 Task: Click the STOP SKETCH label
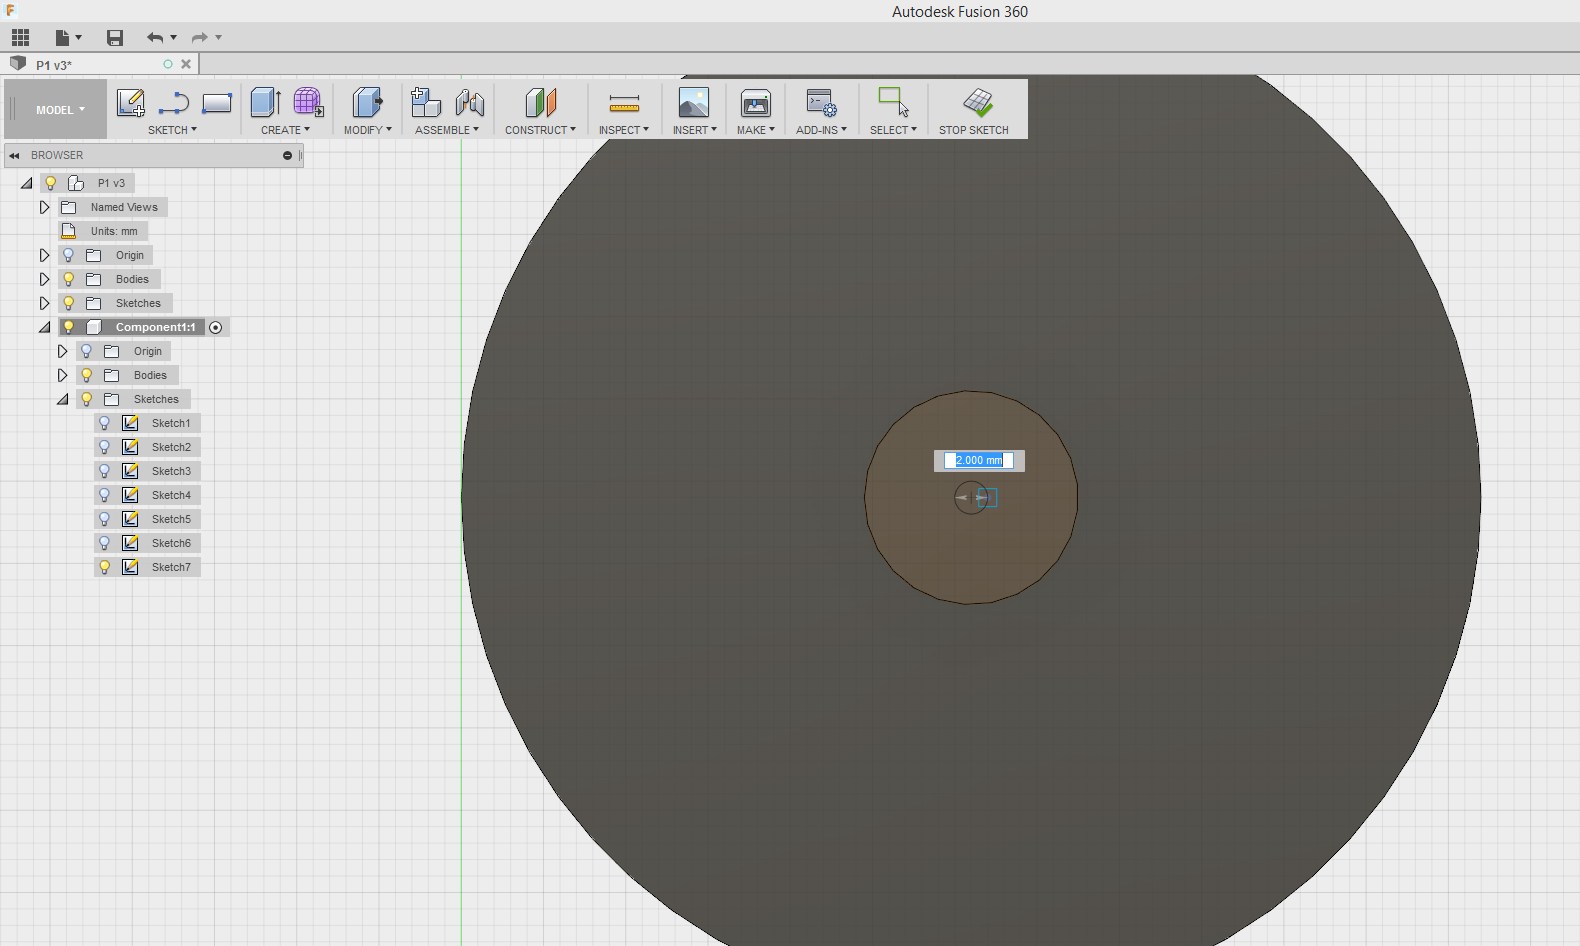(973, 130)
